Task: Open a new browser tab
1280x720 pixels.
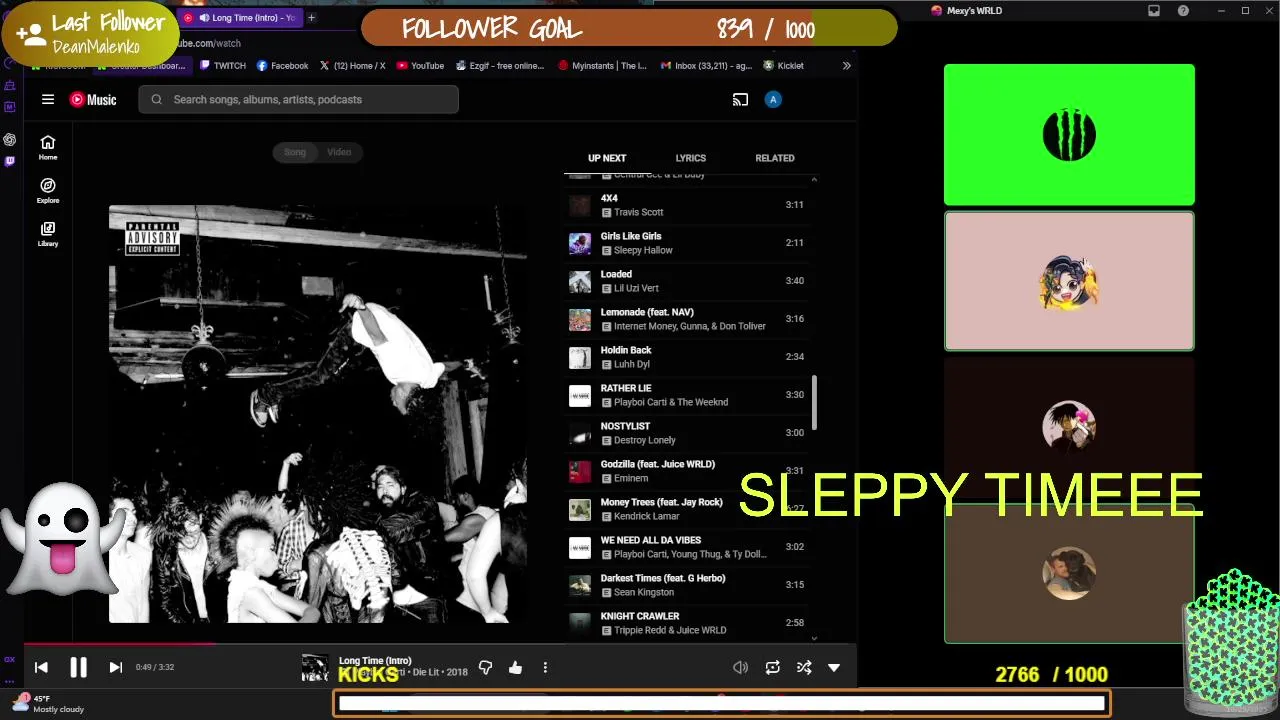Action: click(311, 17)
